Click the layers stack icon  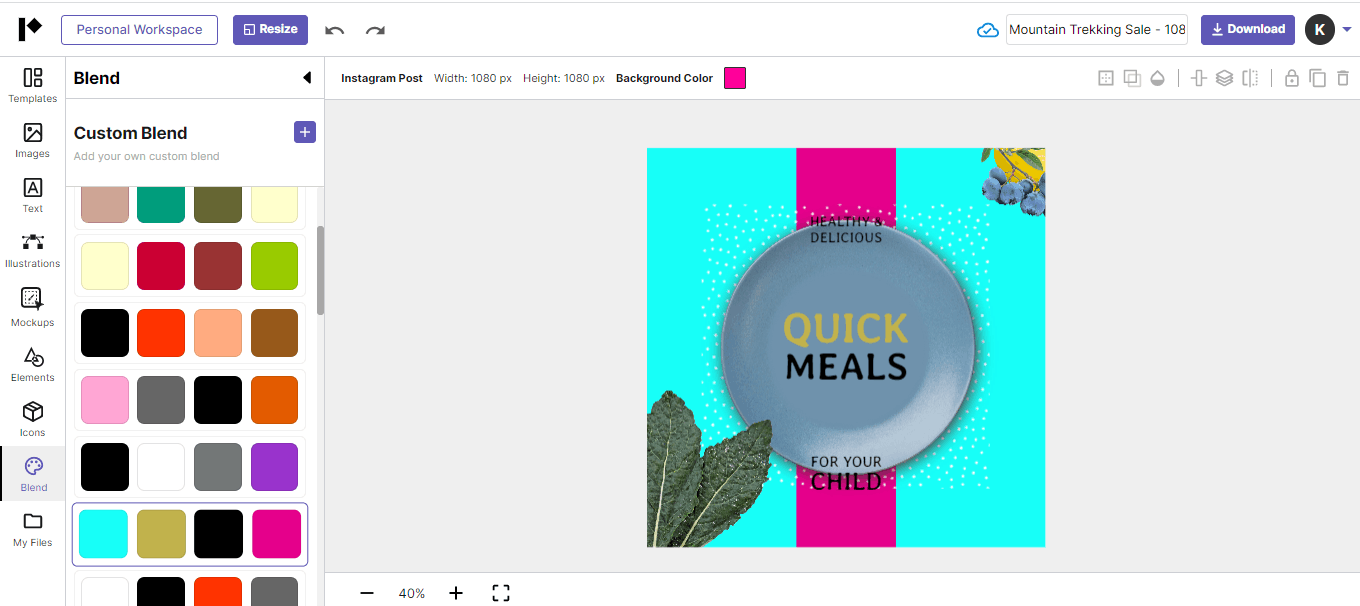point(1224,78)
